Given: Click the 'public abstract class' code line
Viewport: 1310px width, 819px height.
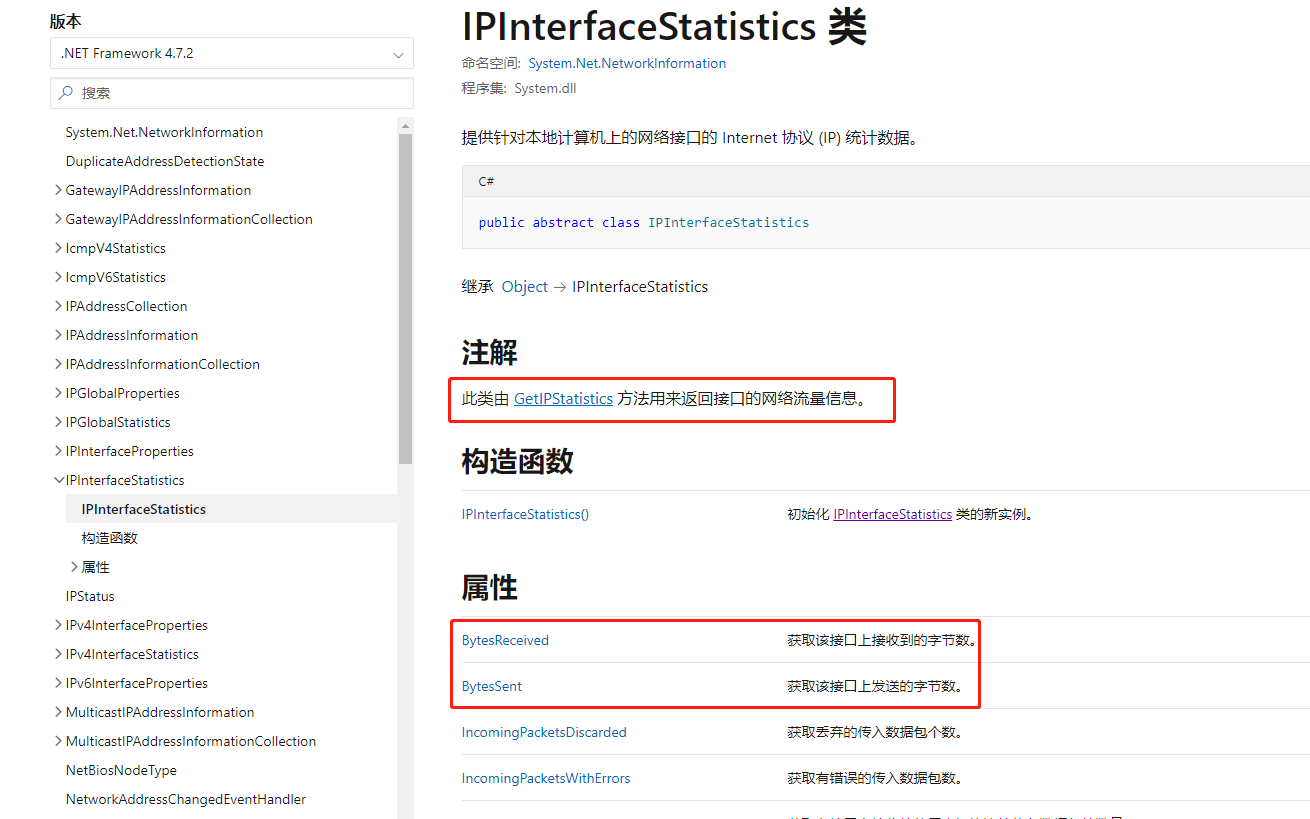Looking at the screenshot, I should click(x=644, y=222).
